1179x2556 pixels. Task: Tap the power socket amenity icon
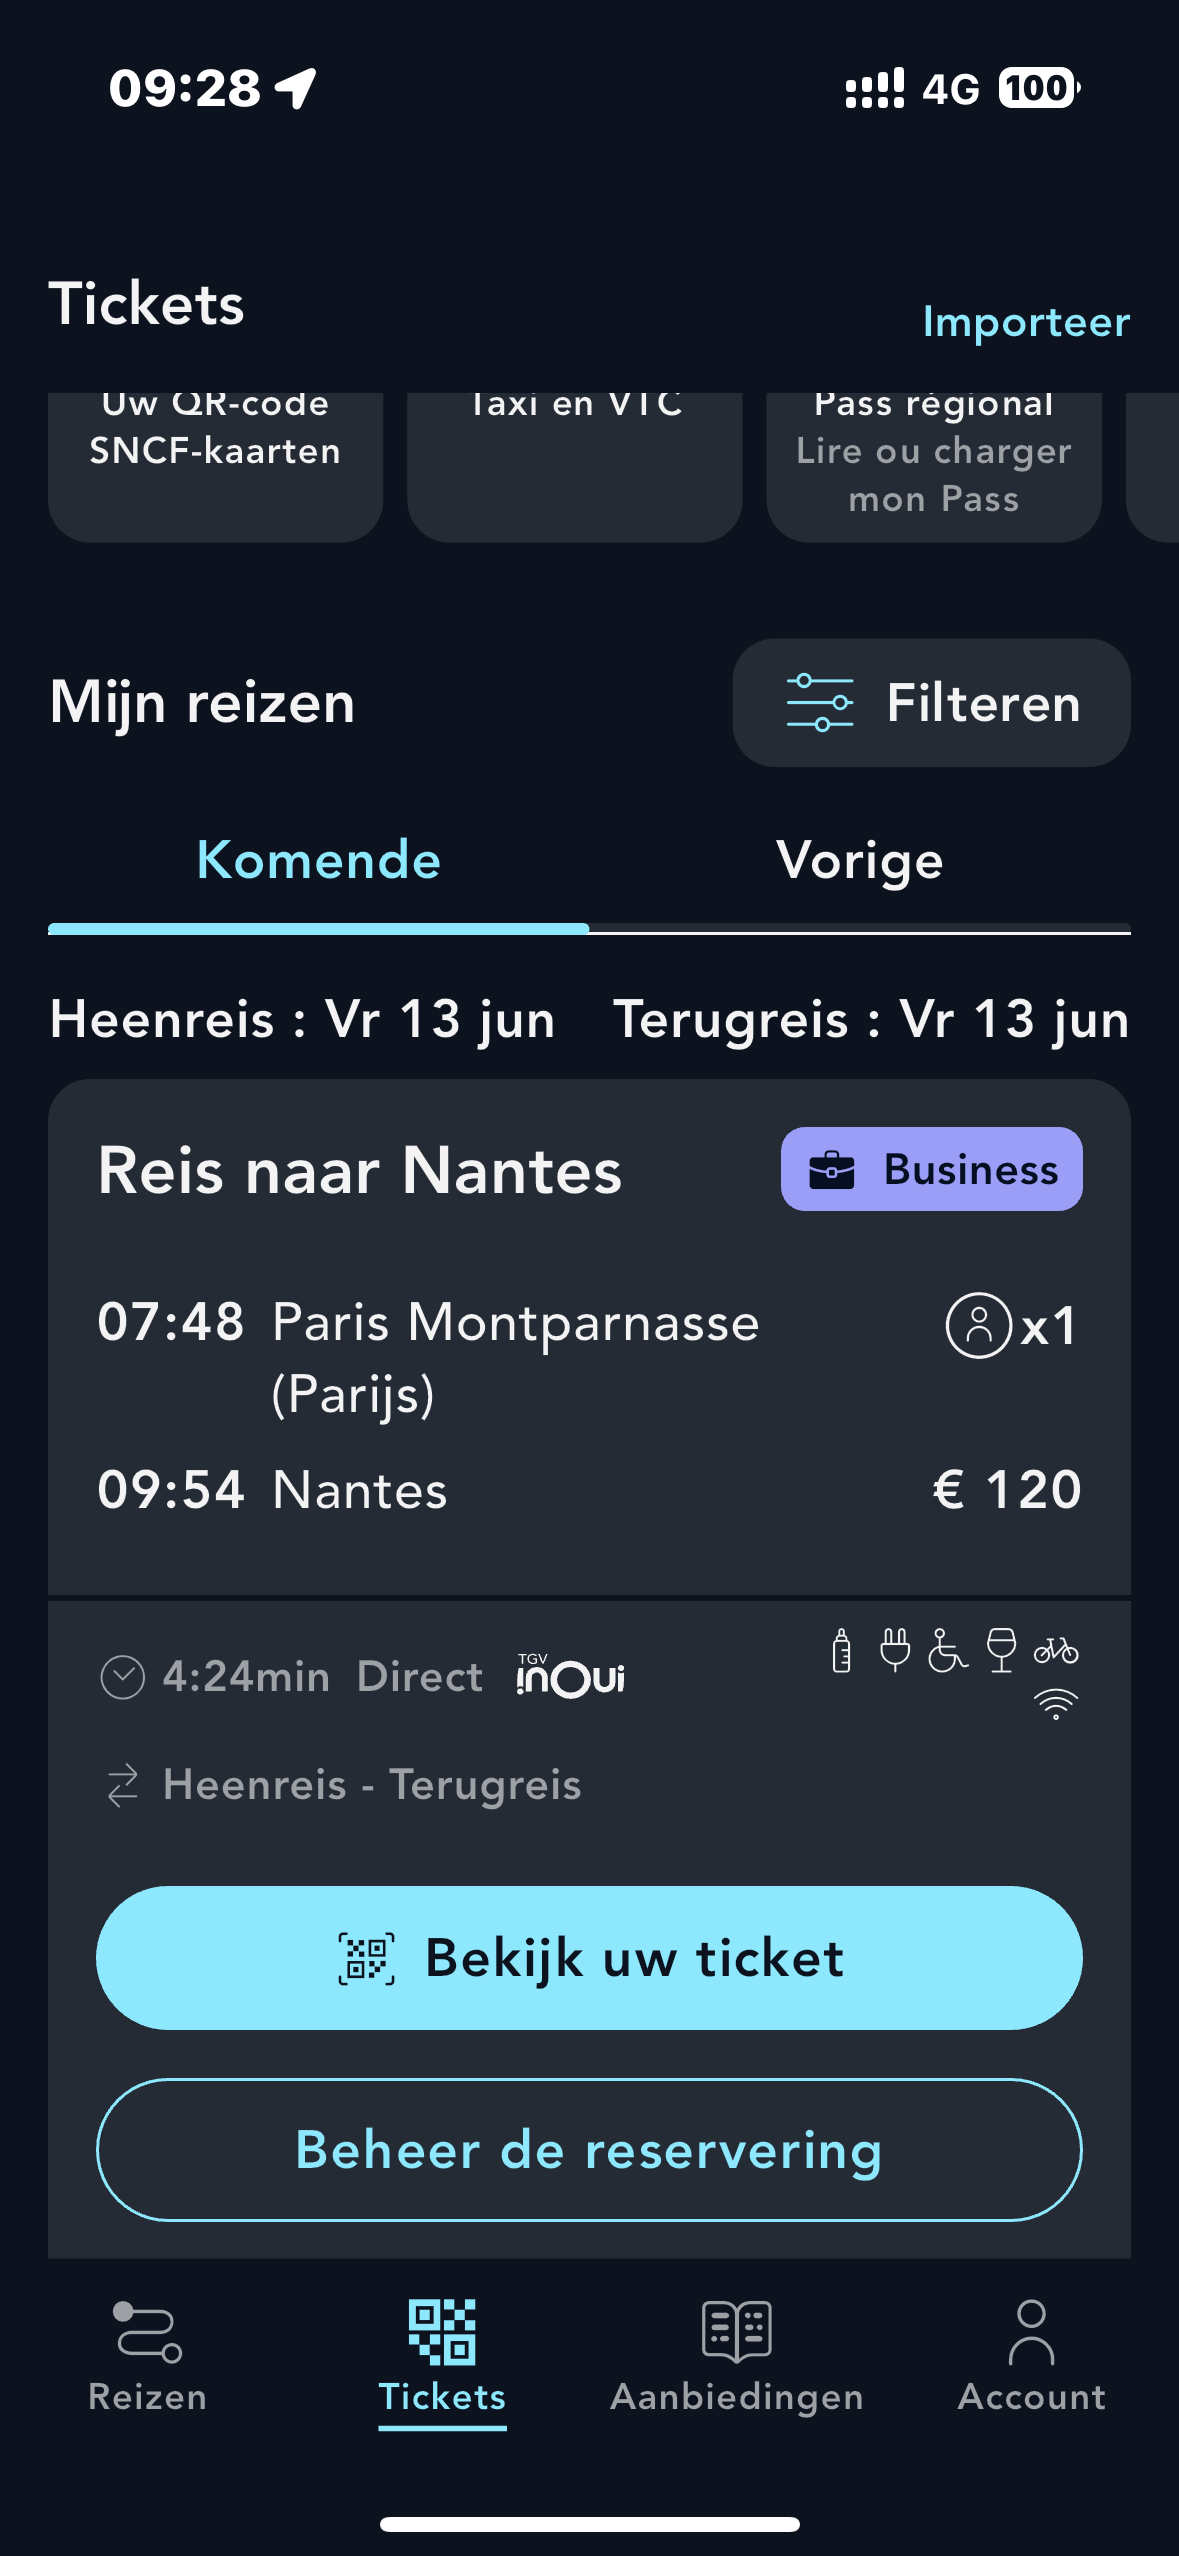[895, 1649]
